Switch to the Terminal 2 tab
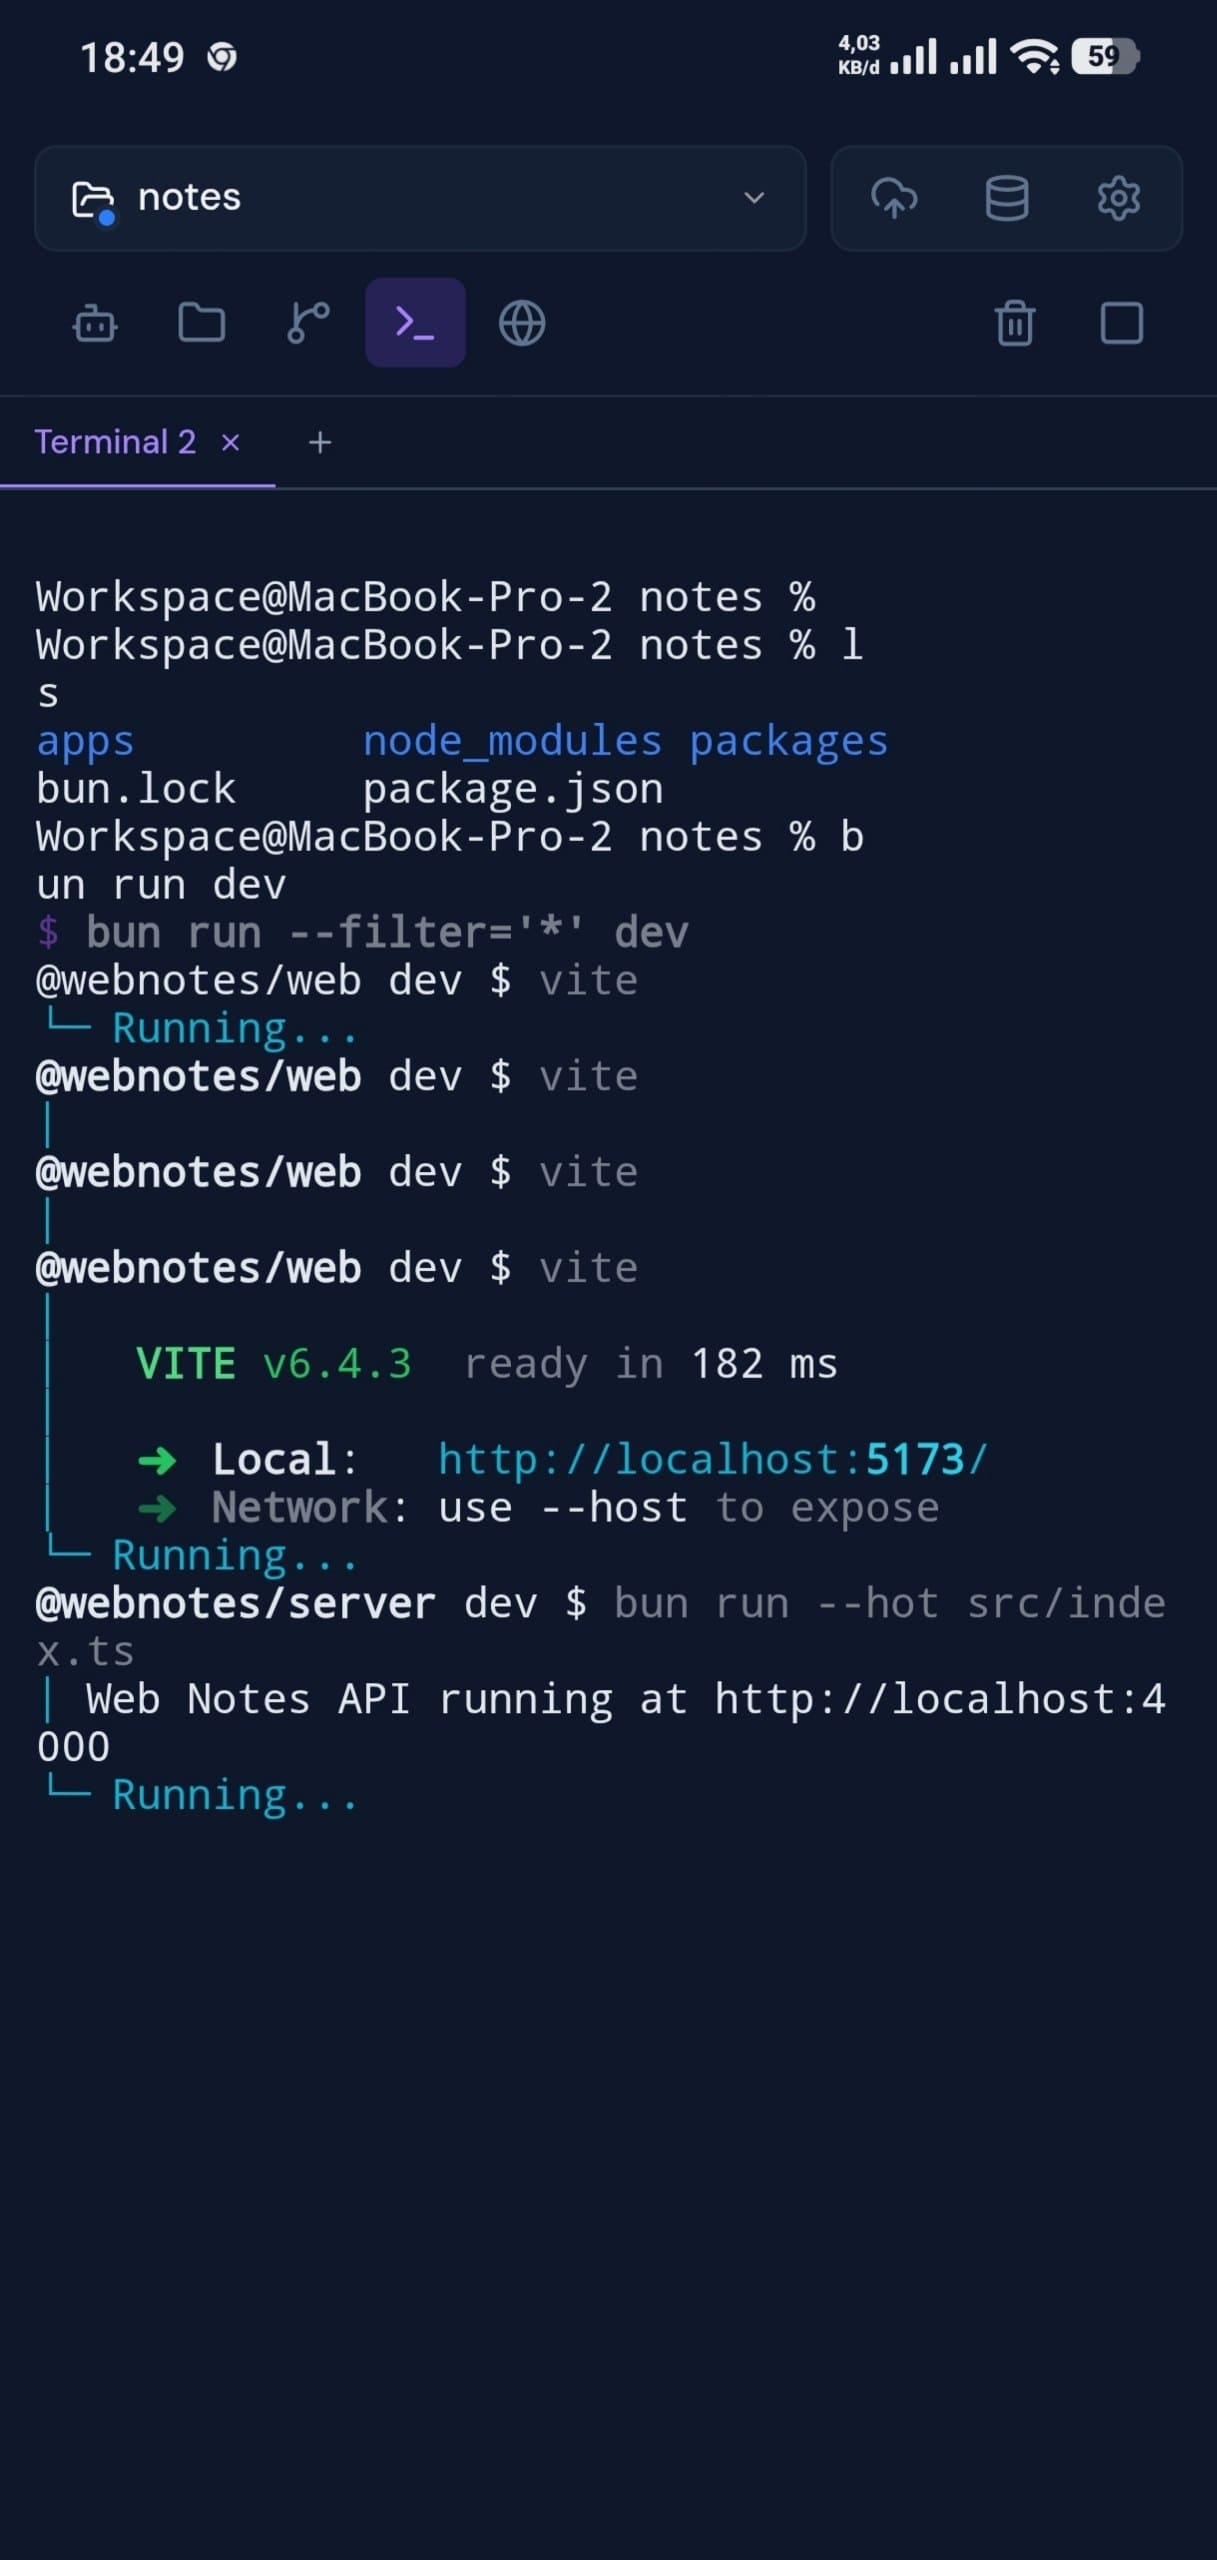This screenshot has height=2560, width=1217. coord(115,442)
